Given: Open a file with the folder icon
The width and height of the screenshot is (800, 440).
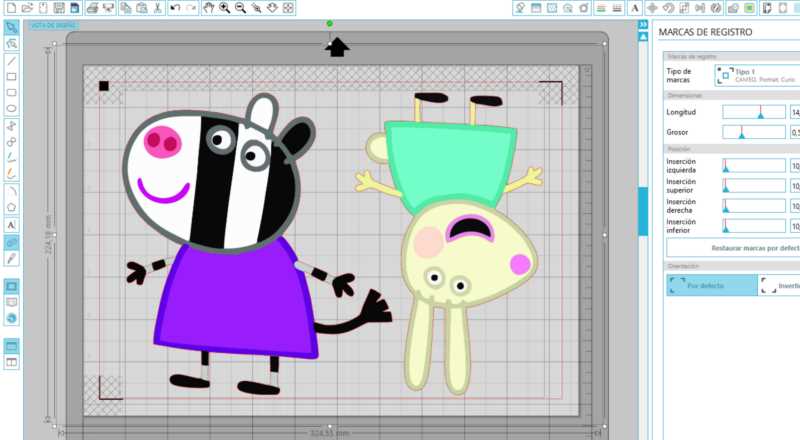Looking at the screenshot, I should [27, 8].
